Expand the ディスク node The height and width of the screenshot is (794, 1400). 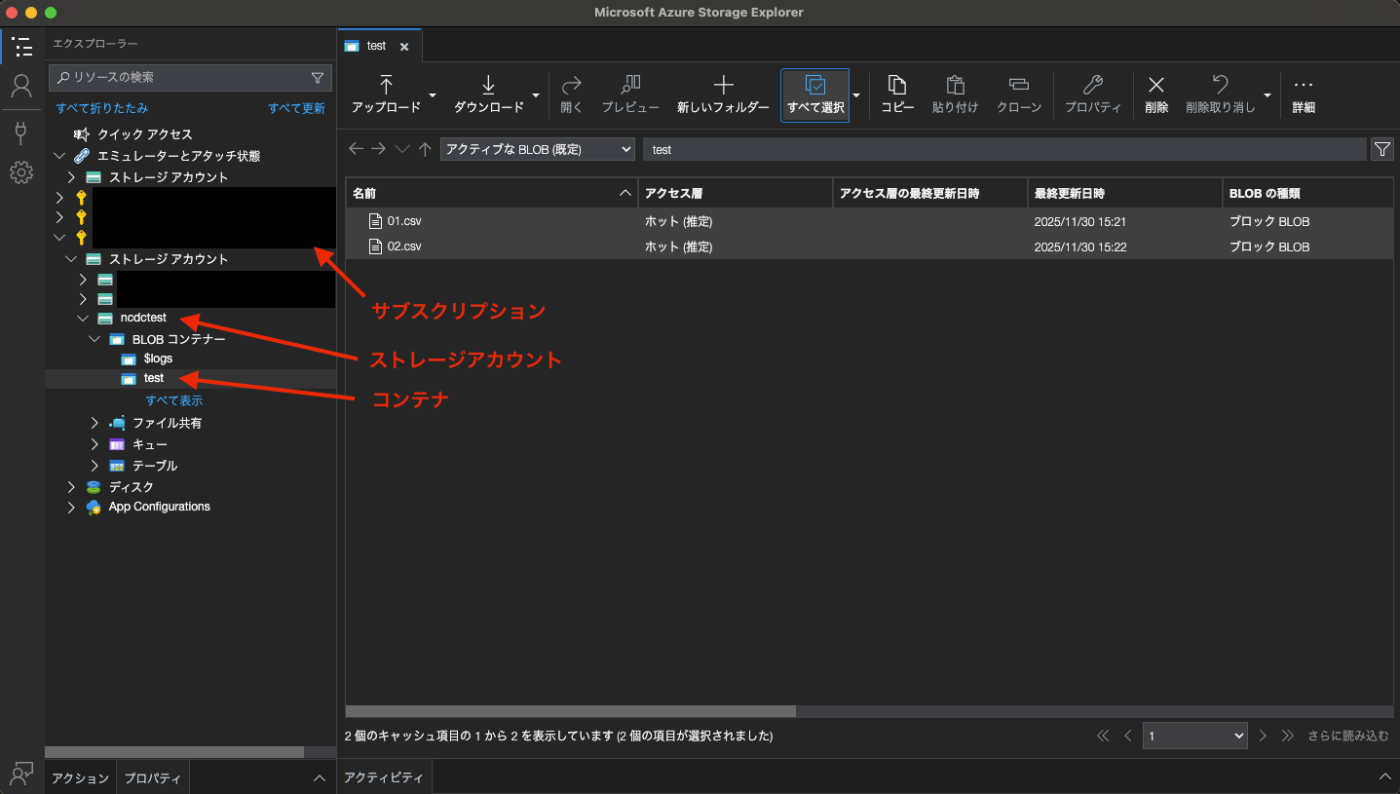[71, 487]
